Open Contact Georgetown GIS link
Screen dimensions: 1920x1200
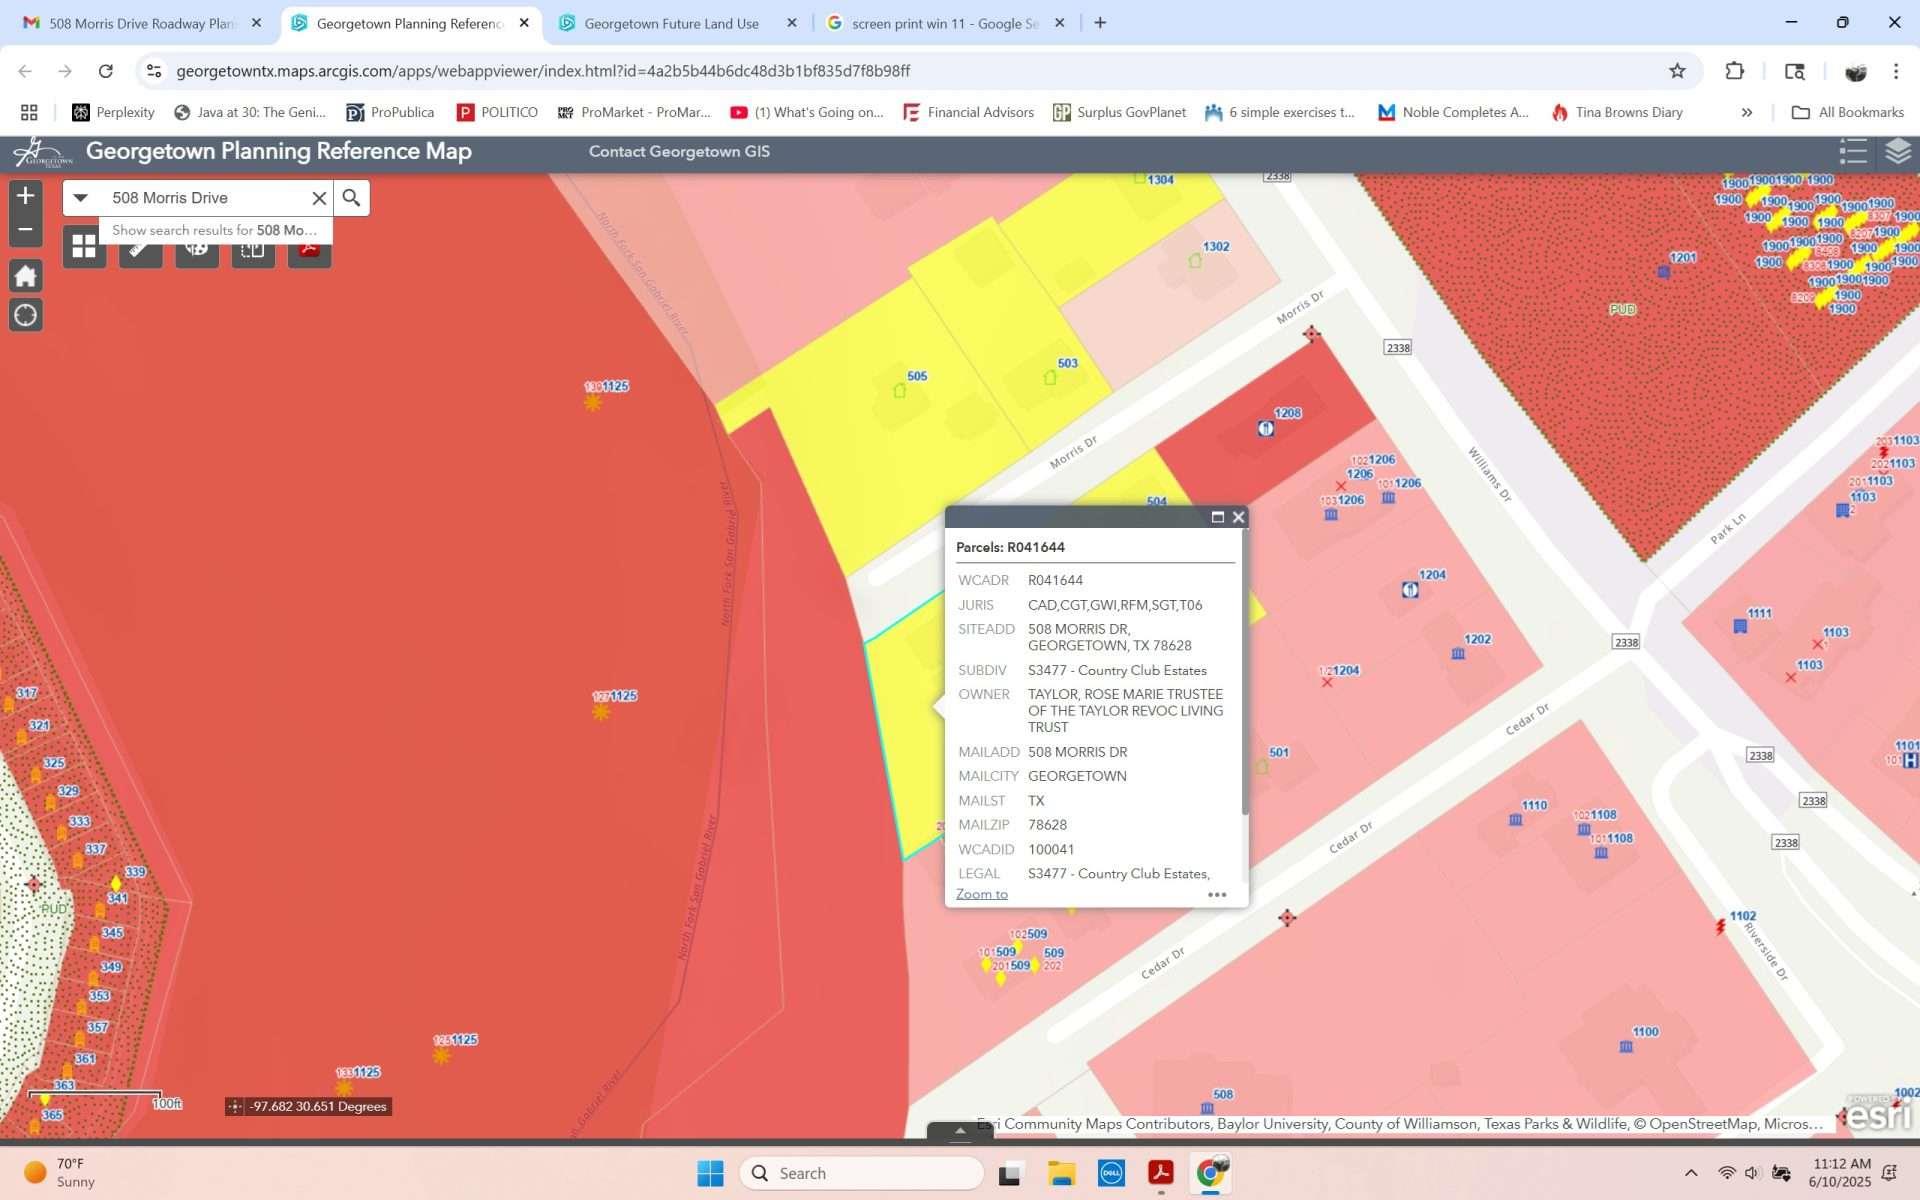(x=679, y=152)
